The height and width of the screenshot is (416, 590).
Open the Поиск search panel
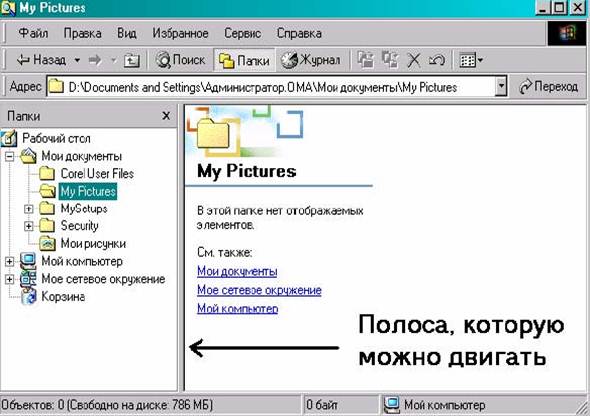click(x=180, y=60)
